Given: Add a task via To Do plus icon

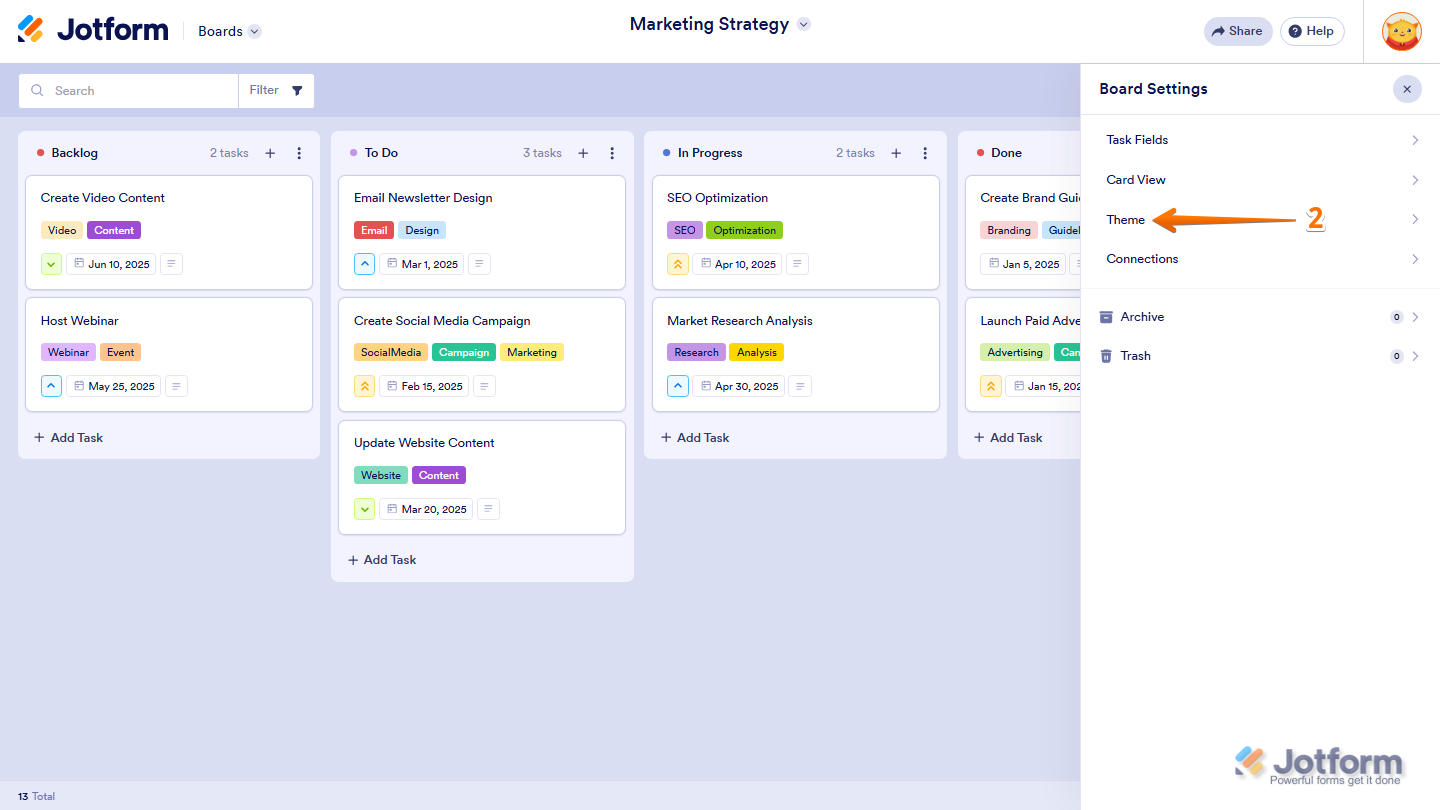Looking at the screenshot, I should 583,153.
